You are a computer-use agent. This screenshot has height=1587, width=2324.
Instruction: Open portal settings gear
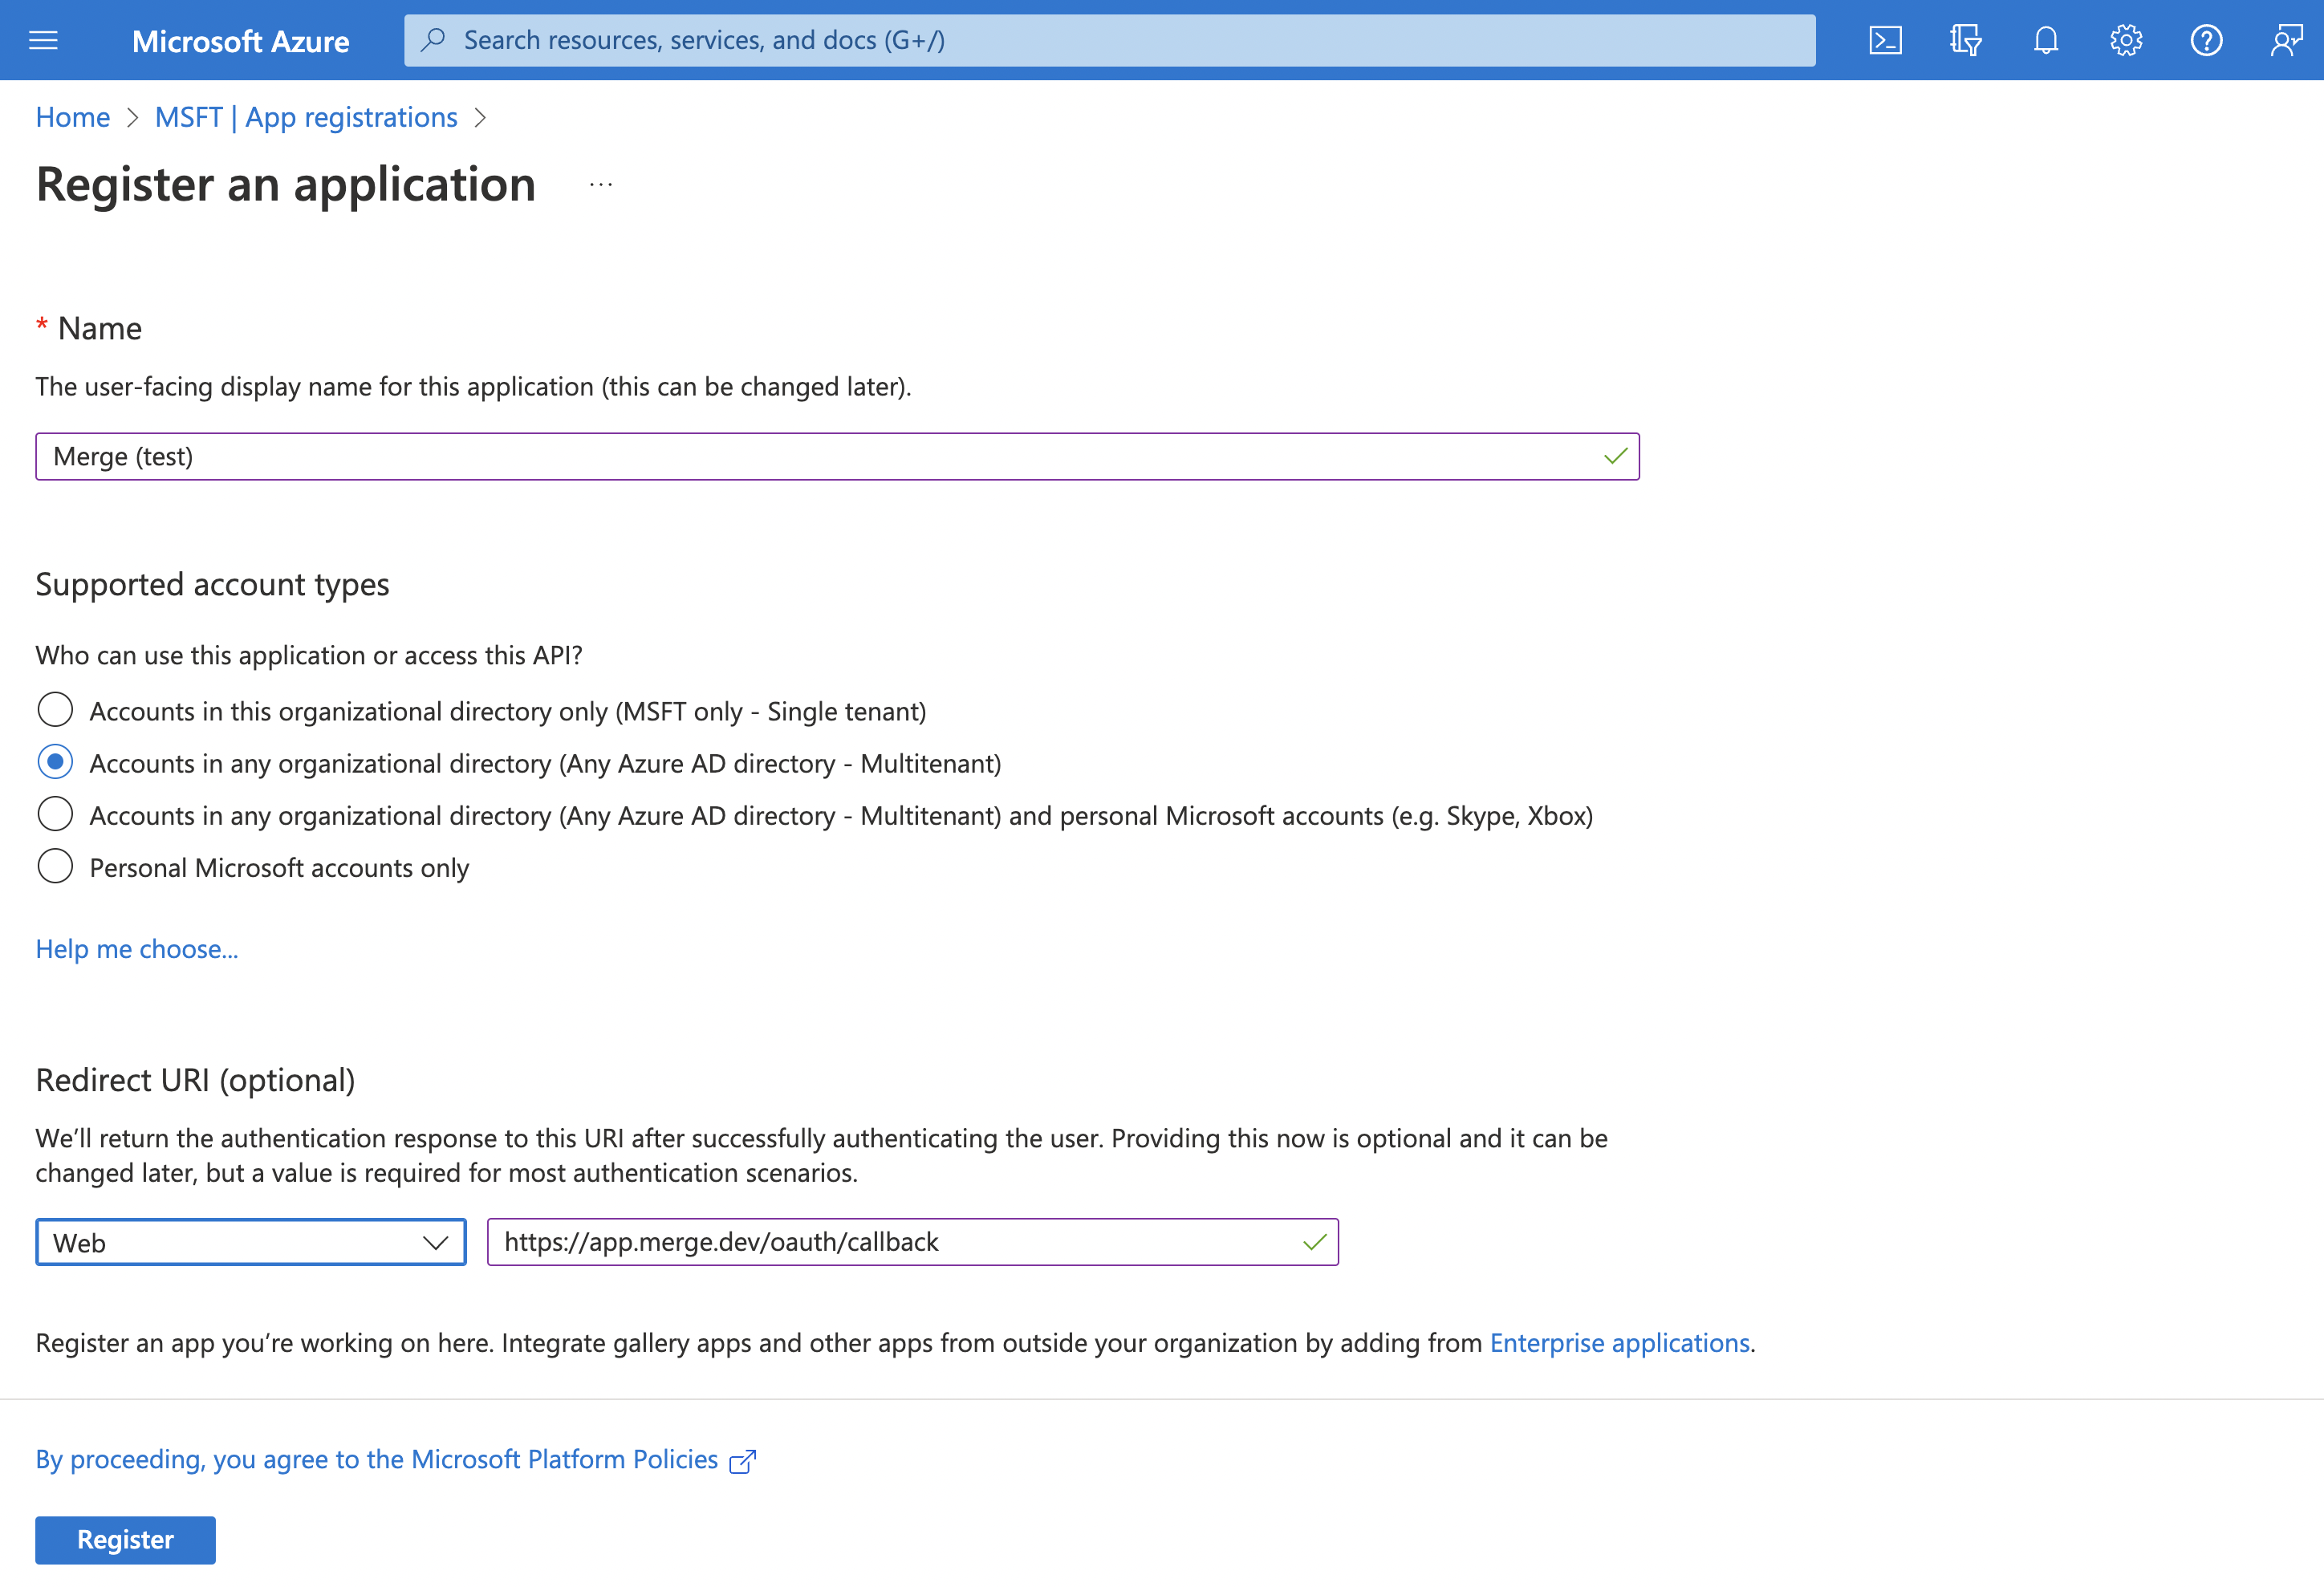pyautogui.click(x=2126, y=40)
